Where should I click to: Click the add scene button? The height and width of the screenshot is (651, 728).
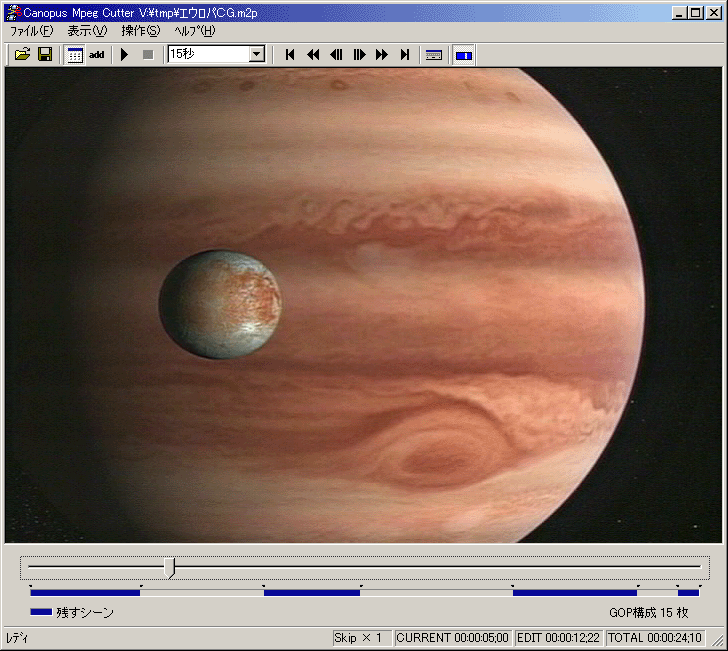(97, 55)
